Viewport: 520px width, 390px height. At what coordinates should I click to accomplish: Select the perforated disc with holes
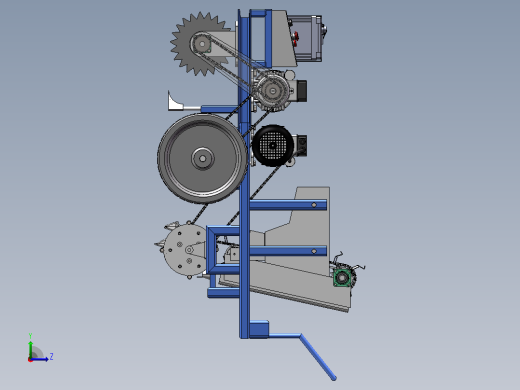coord(185,250)
